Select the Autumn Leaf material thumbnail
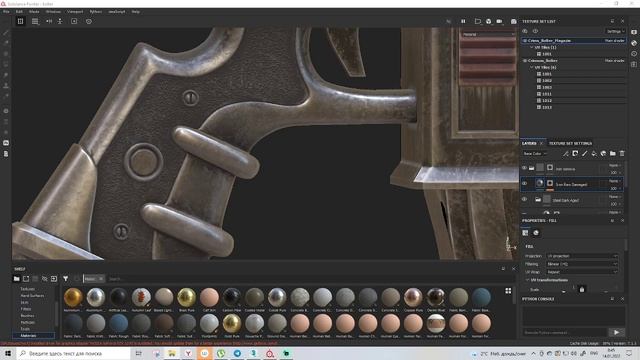 coord(141,298)
